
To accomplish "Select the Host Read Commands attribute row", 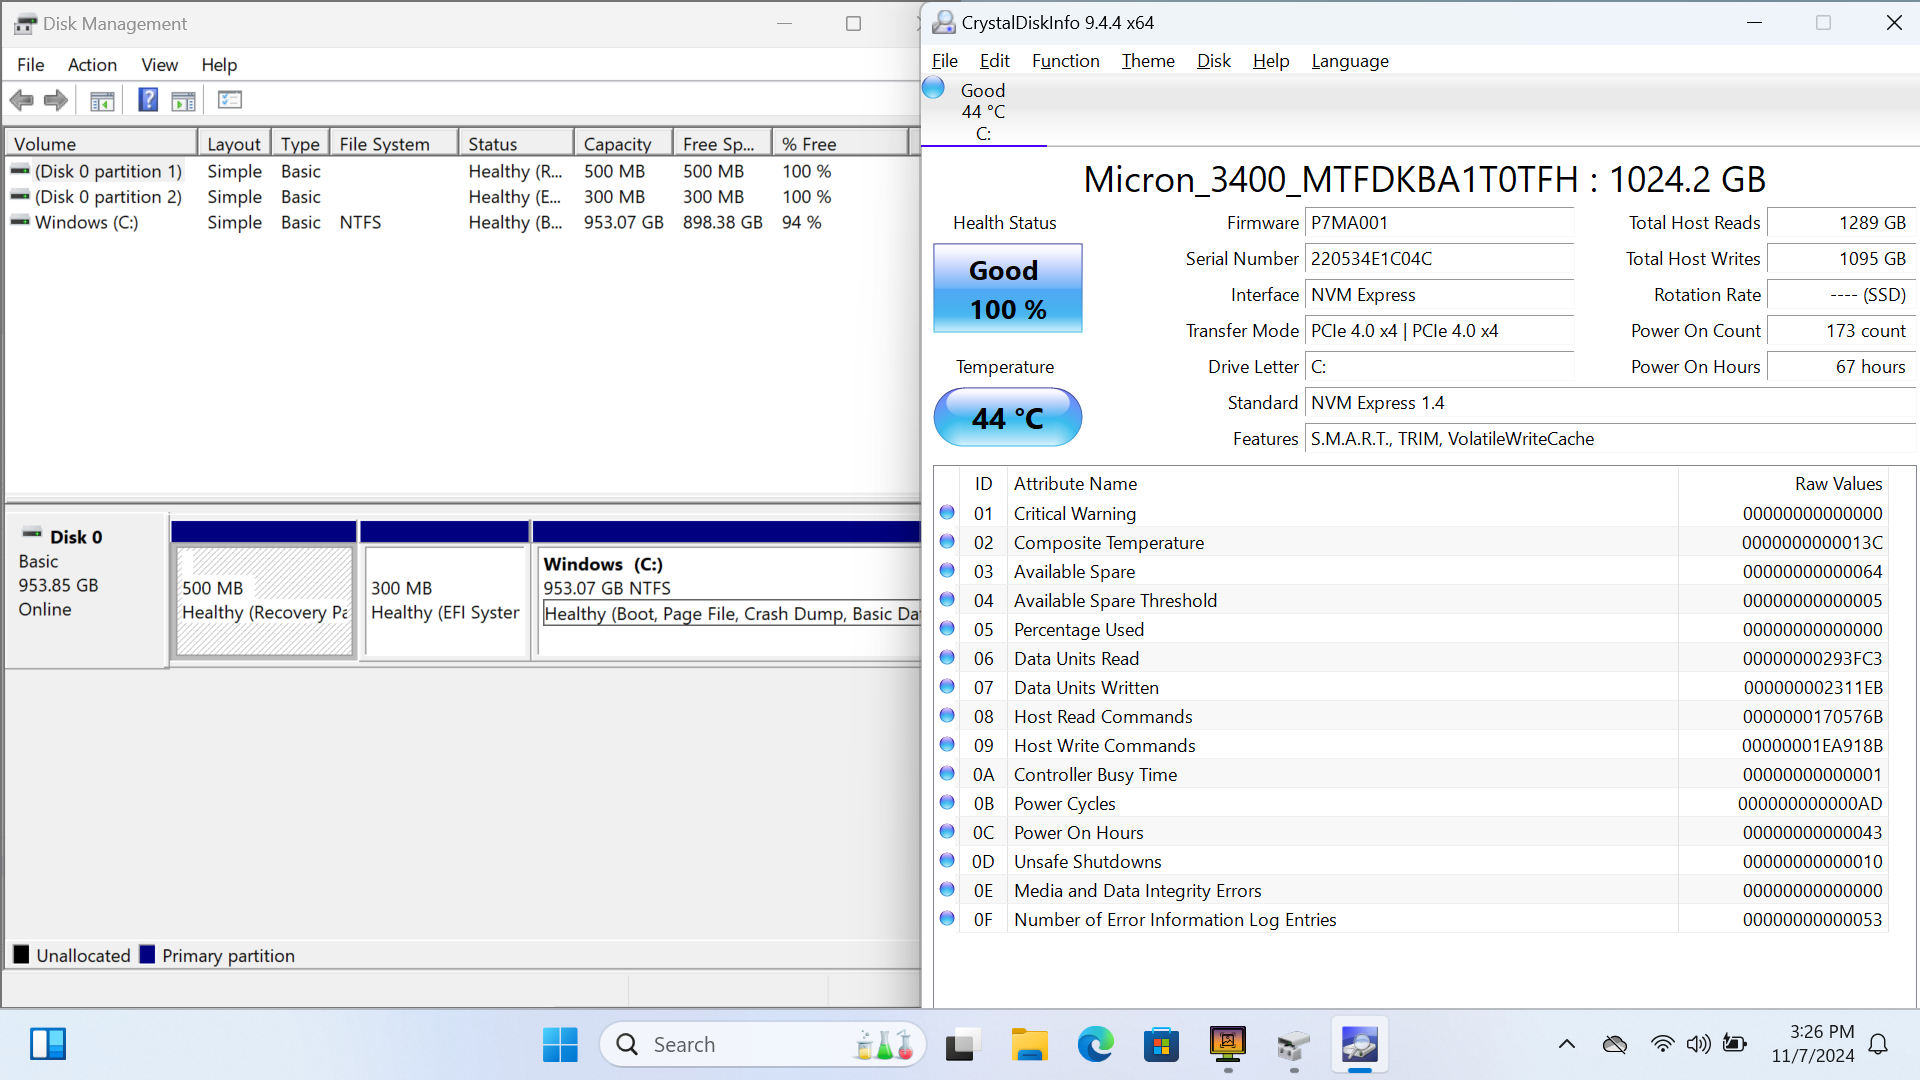I will click(x=1411, y=717).
